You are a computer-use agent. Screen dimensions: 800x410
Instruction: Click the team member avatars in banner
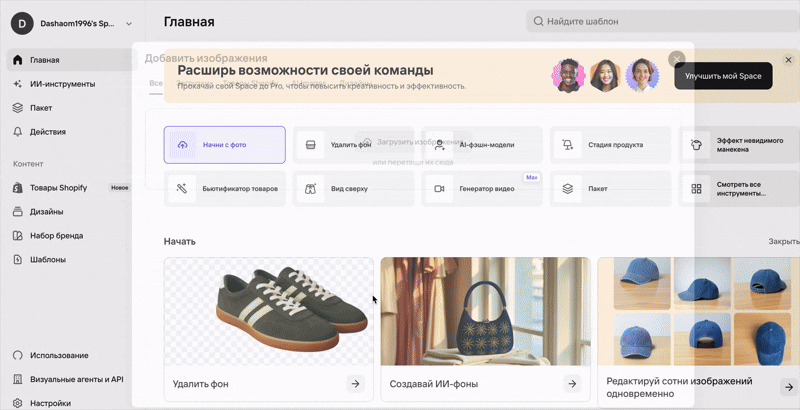coord(605,75)
